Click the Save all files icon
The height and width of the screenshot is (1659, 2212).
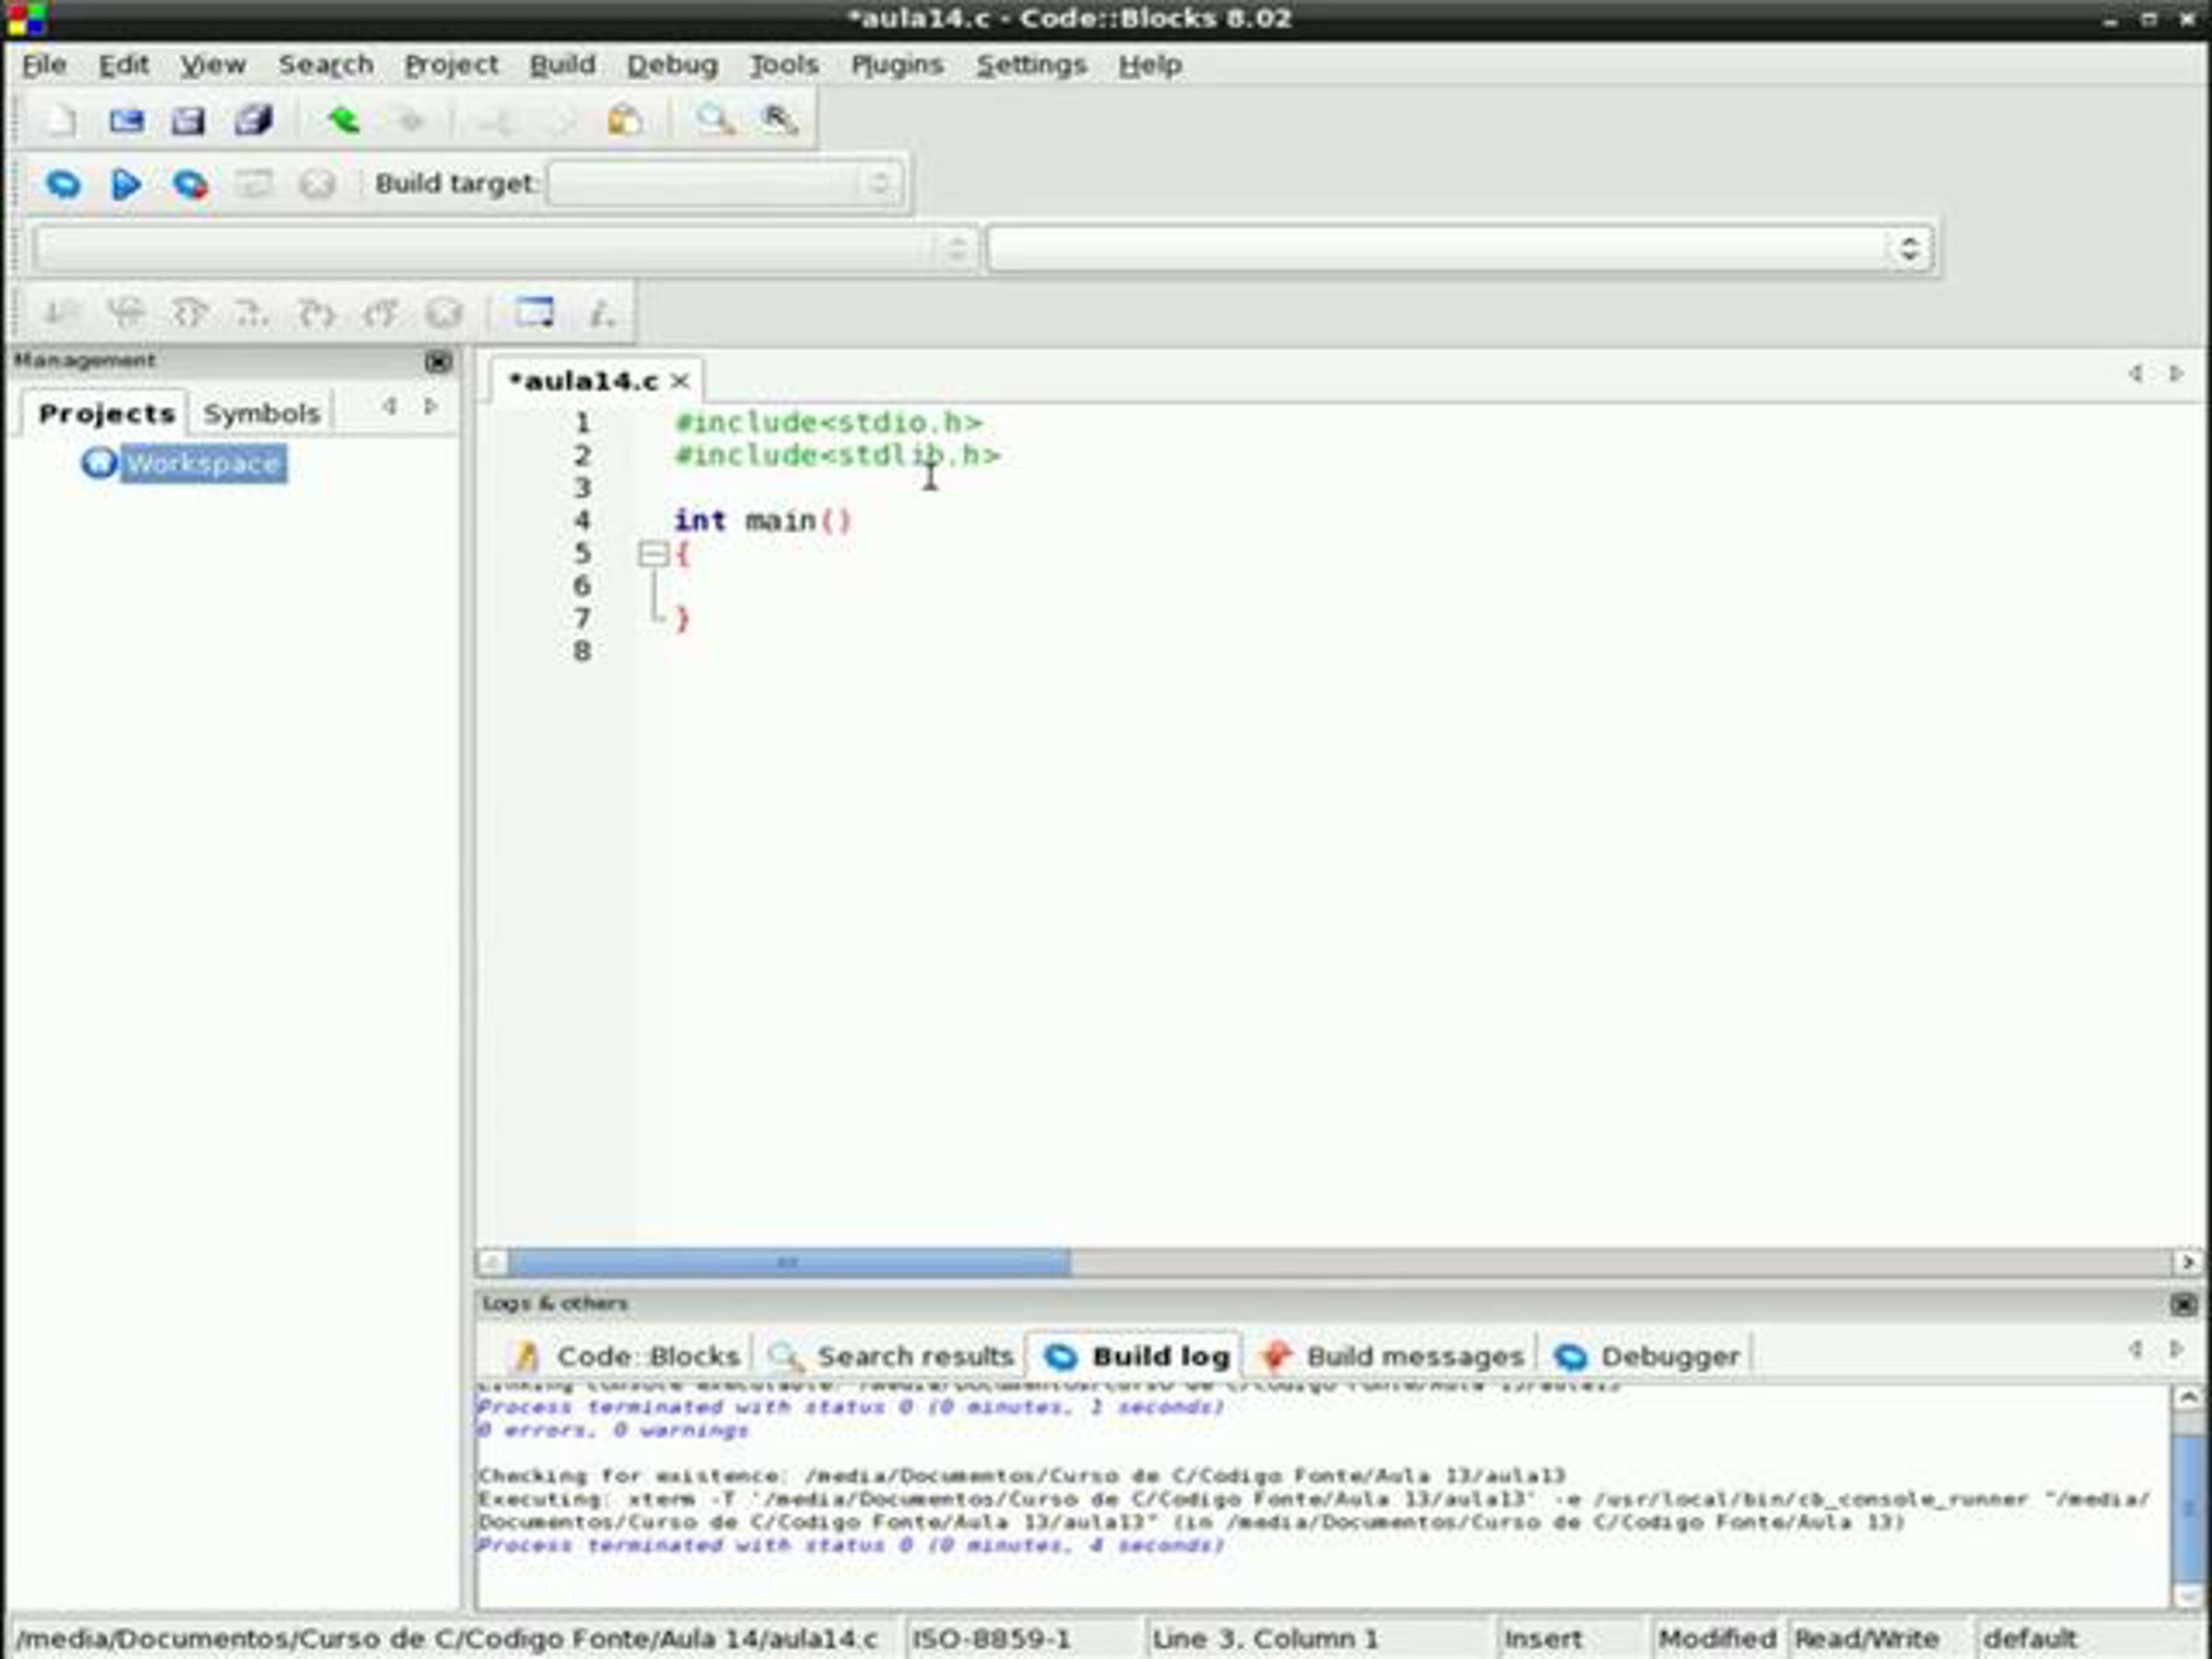click(x=253, y=121)
